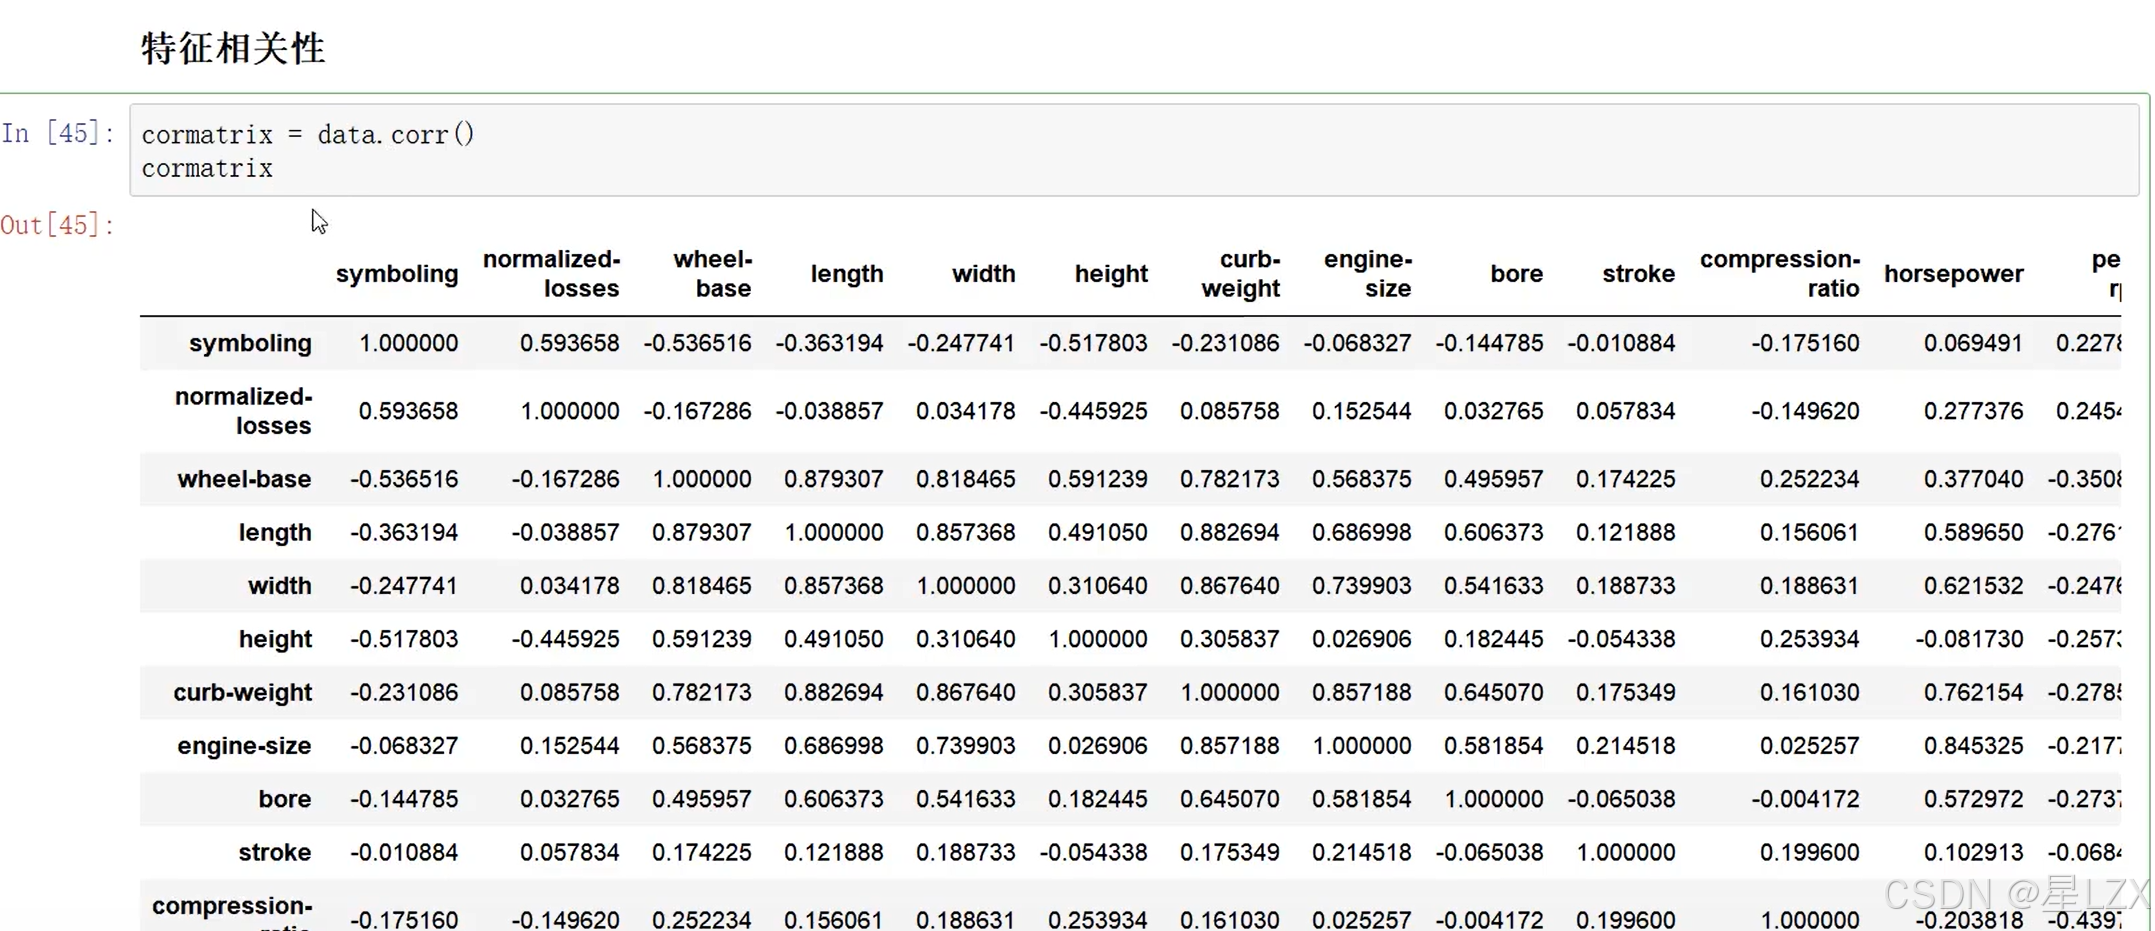Click the symboling column header

[x=397, y=274]
